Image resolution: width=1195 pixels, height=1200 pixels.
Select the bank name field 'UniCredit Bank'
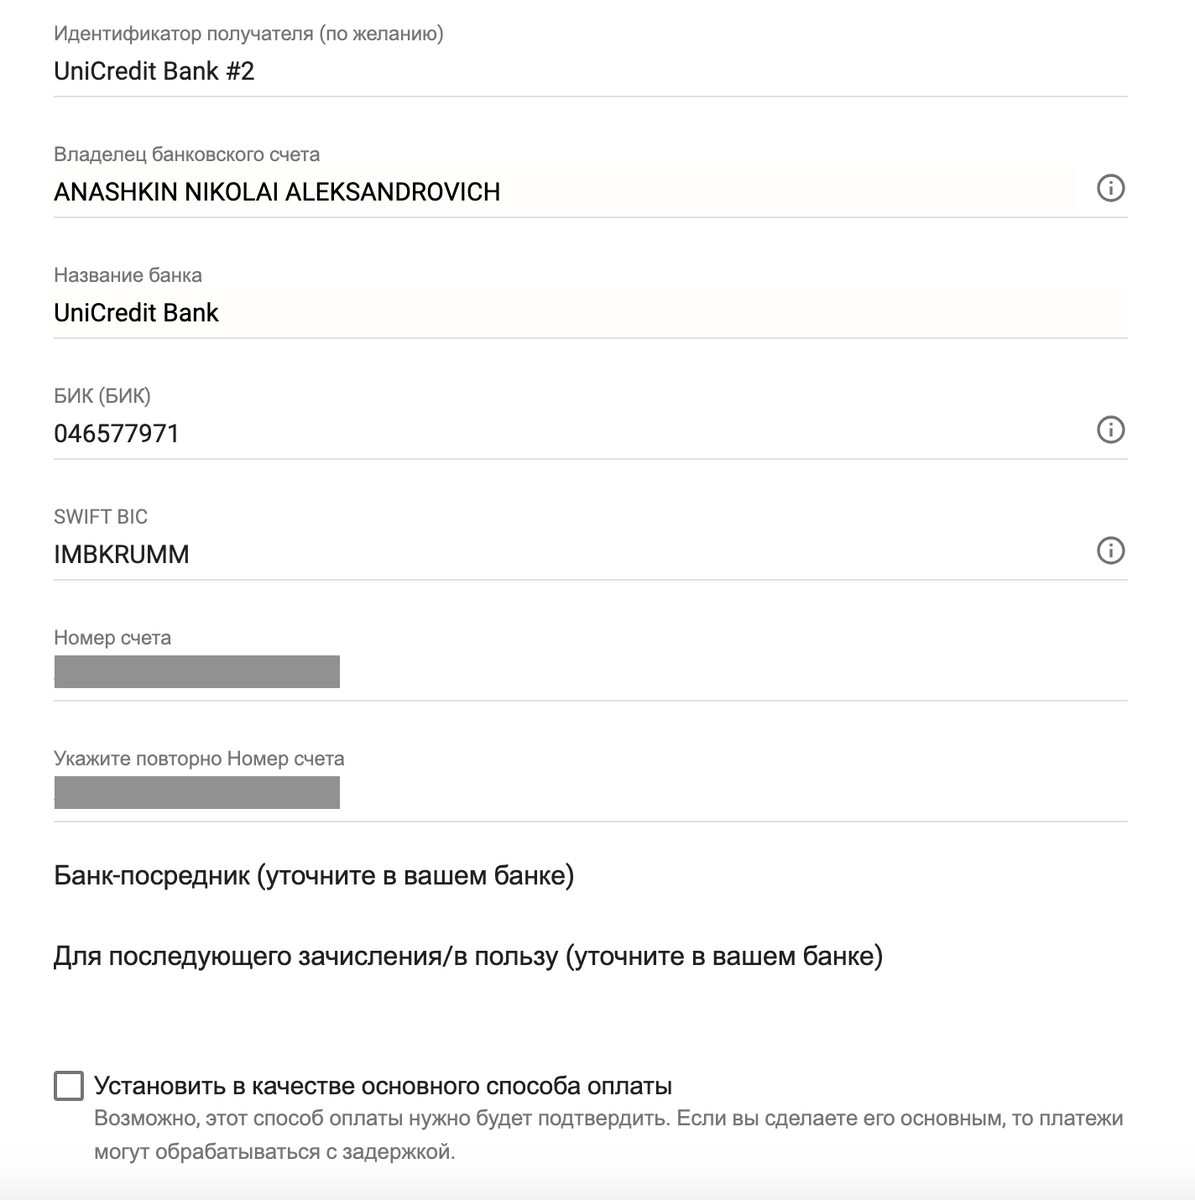[590, 313]
